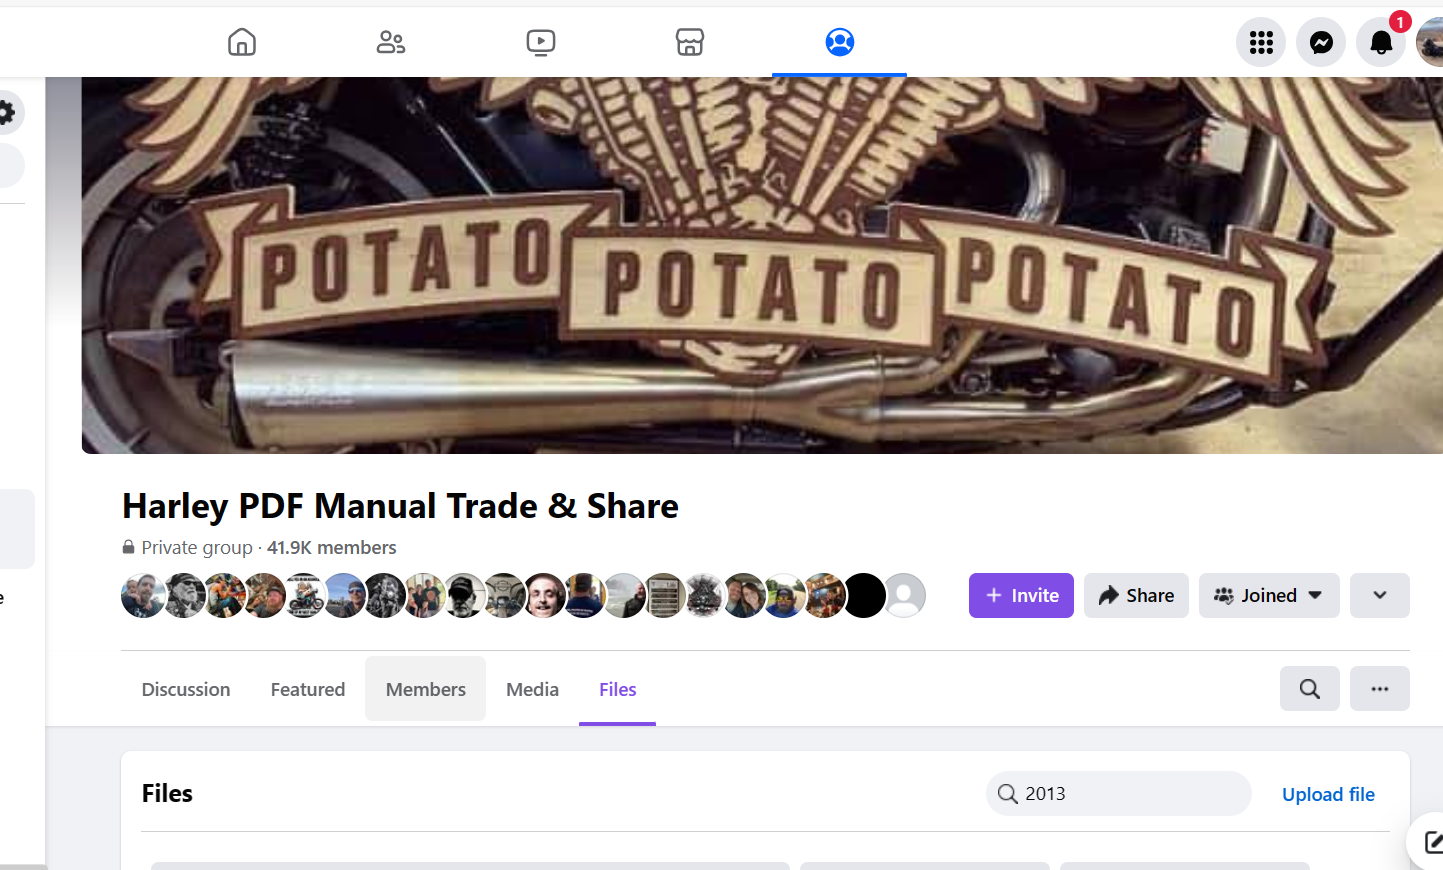Open the Media tab
This screenshot has width=1443, height=870.
click(533, 689)
